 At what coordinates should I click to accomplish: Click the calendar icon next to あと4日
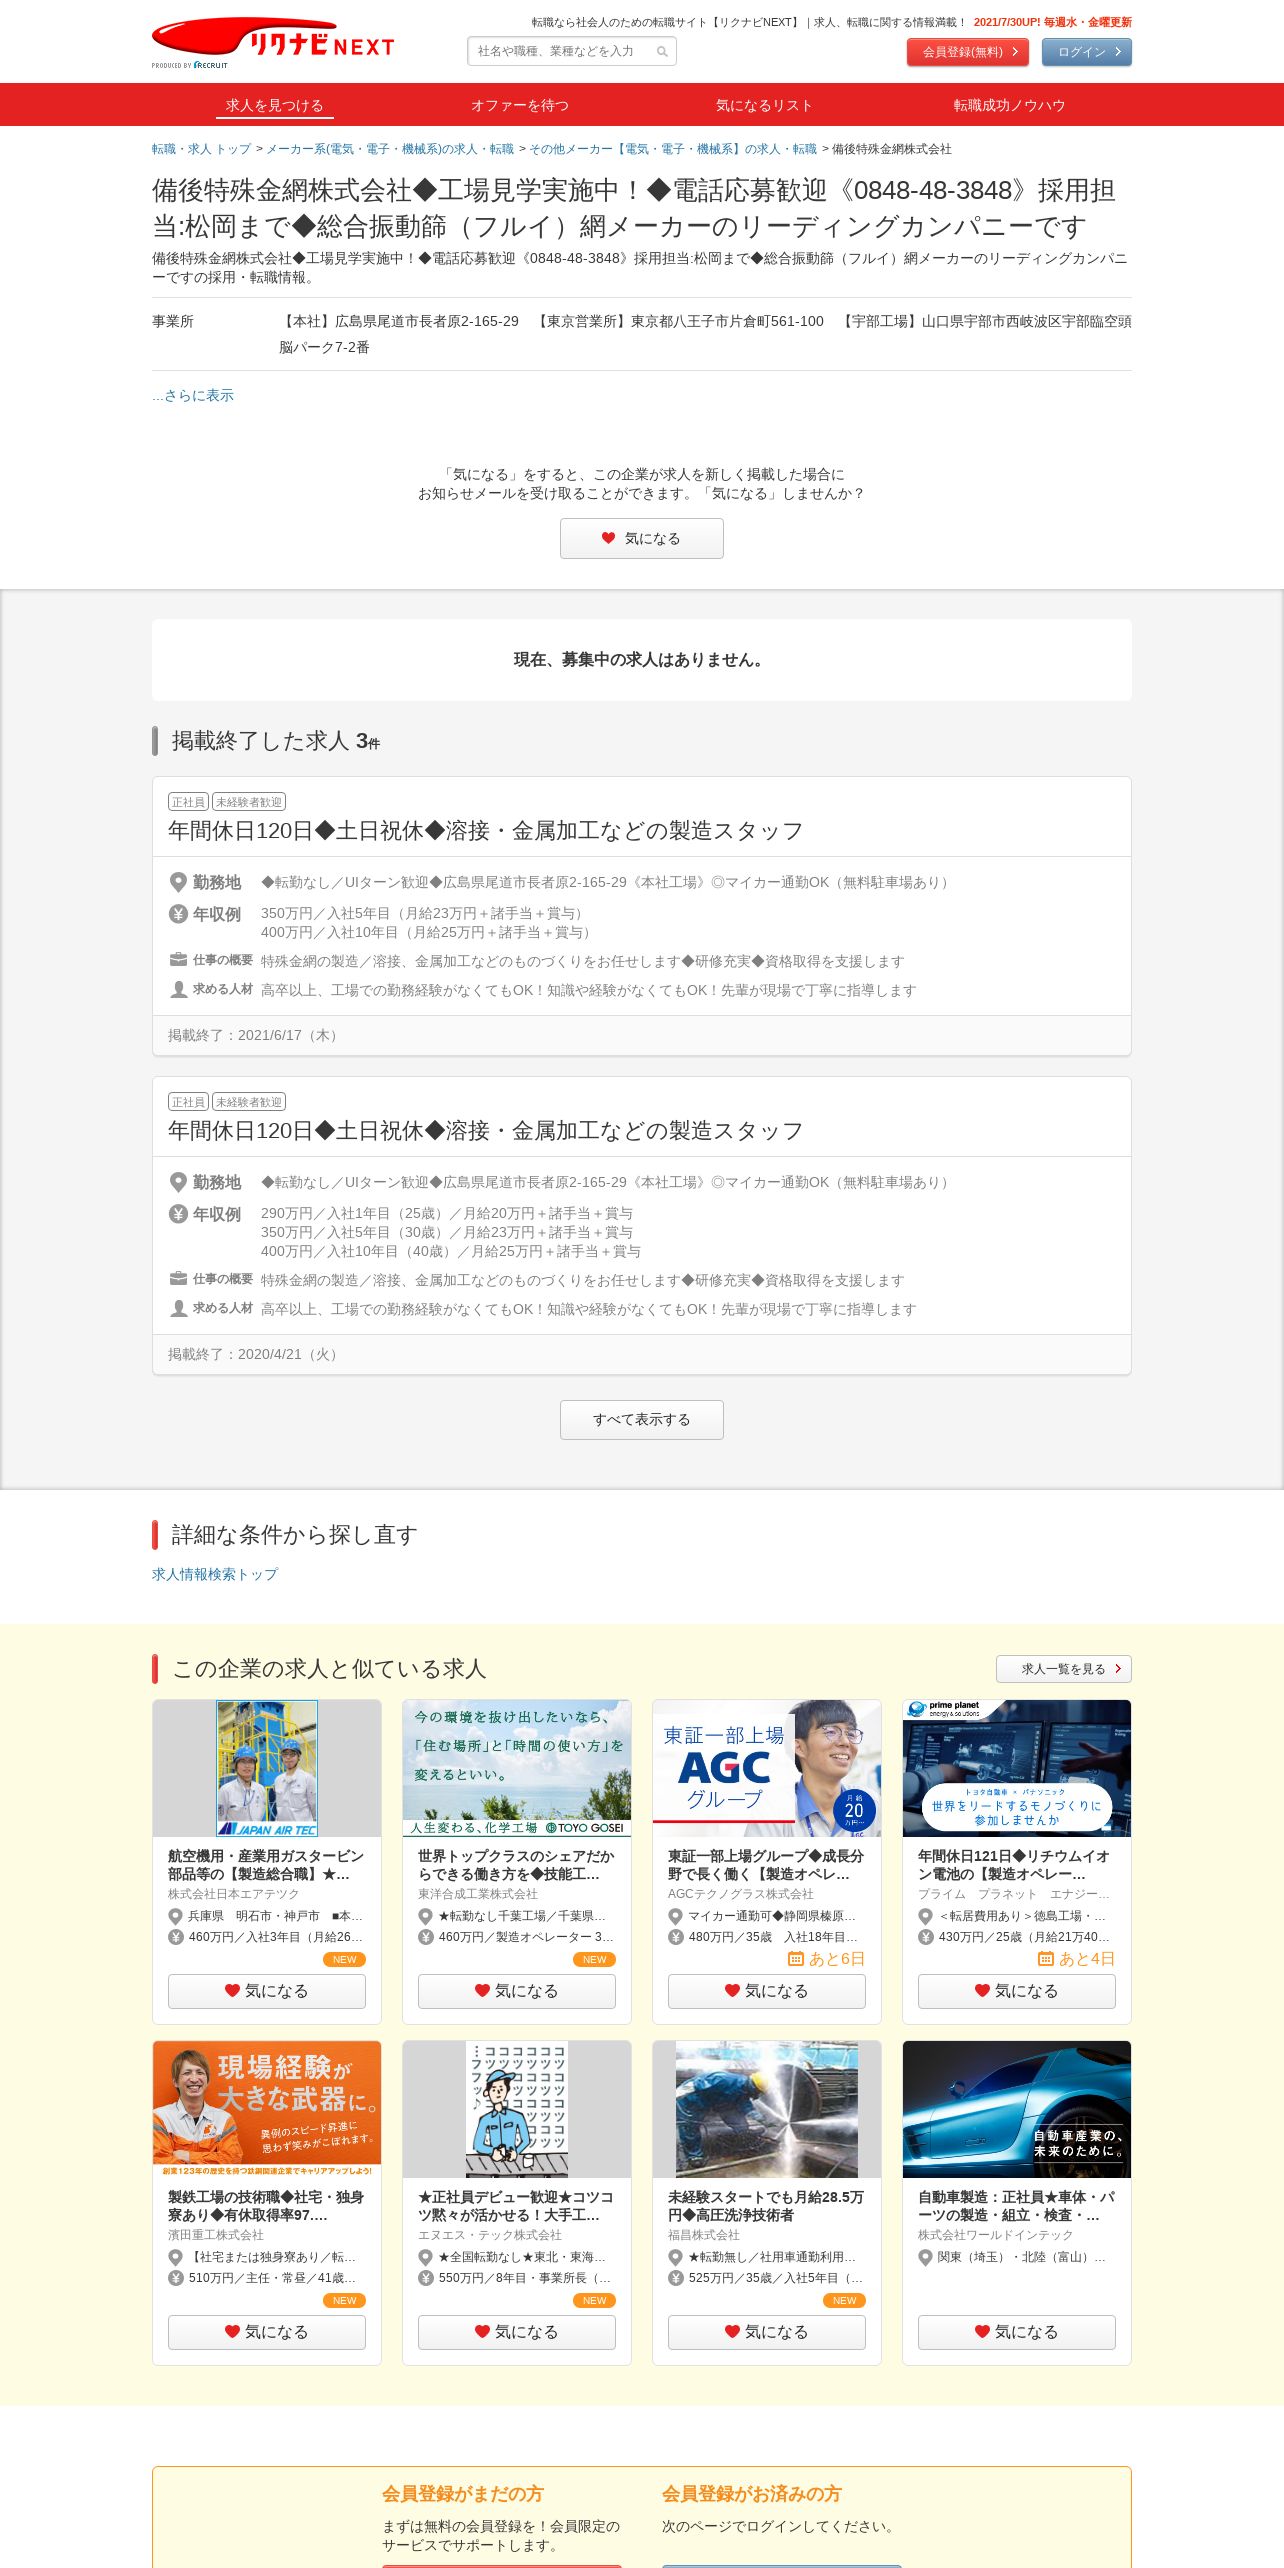point(1046,1959)
